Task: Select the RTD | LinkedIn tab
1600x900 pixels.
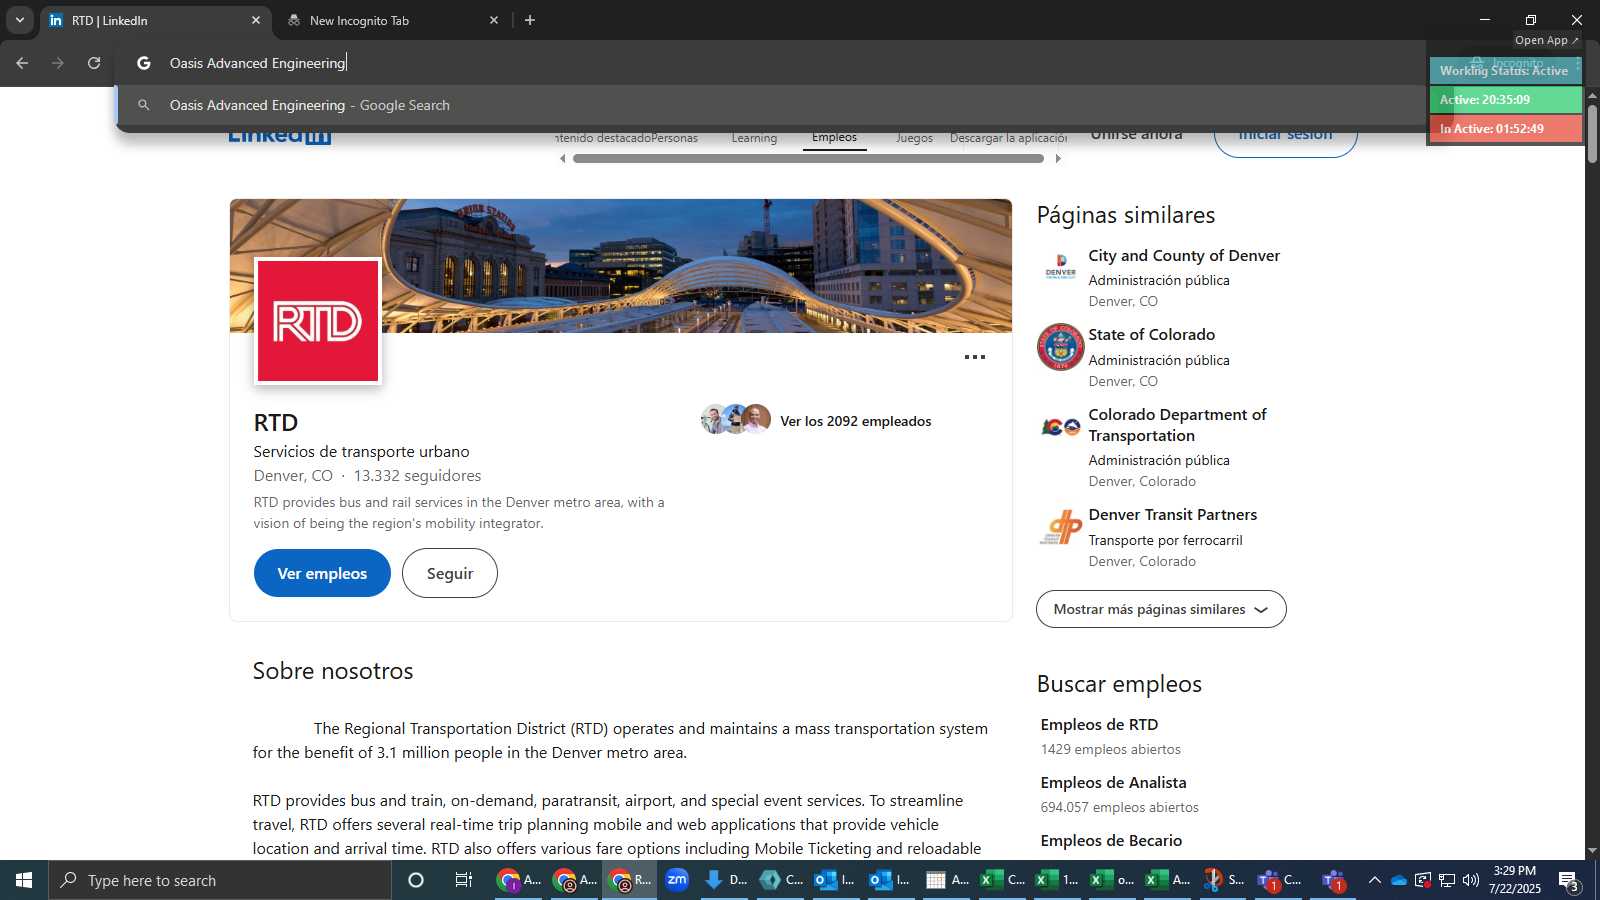Action: coord(155,20)
